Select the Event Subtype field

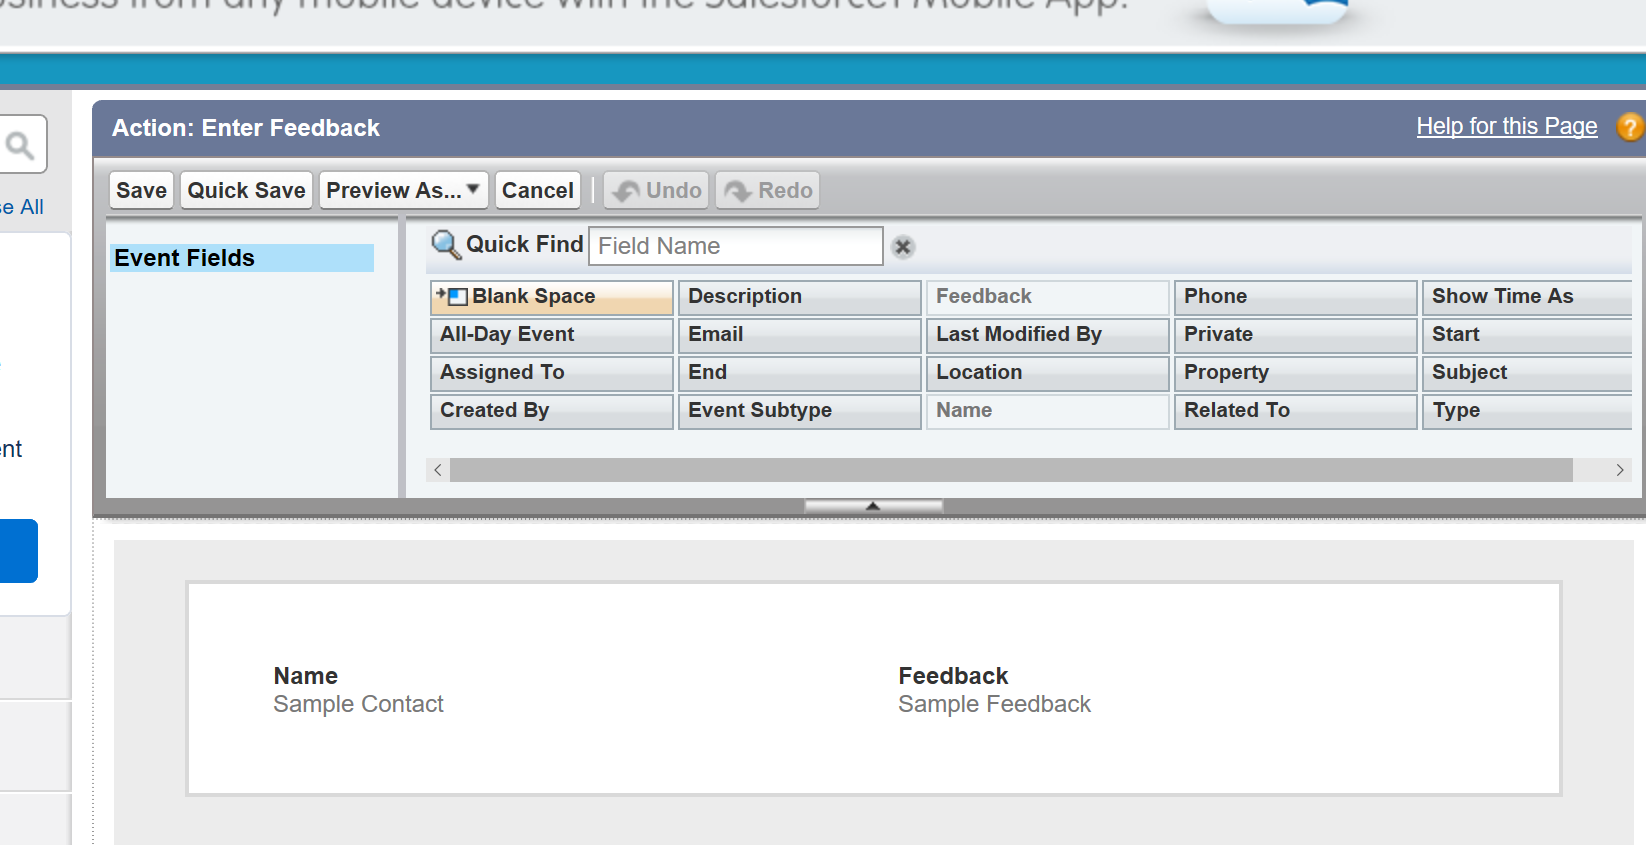point(800,411)
